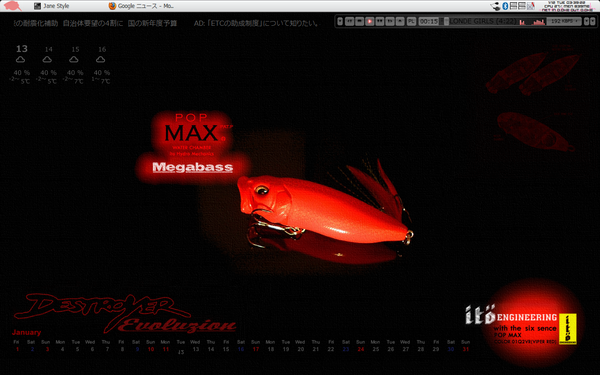Stop playback in the music player
This screenshot has height=375, width=600.
[x=359, y=21]
